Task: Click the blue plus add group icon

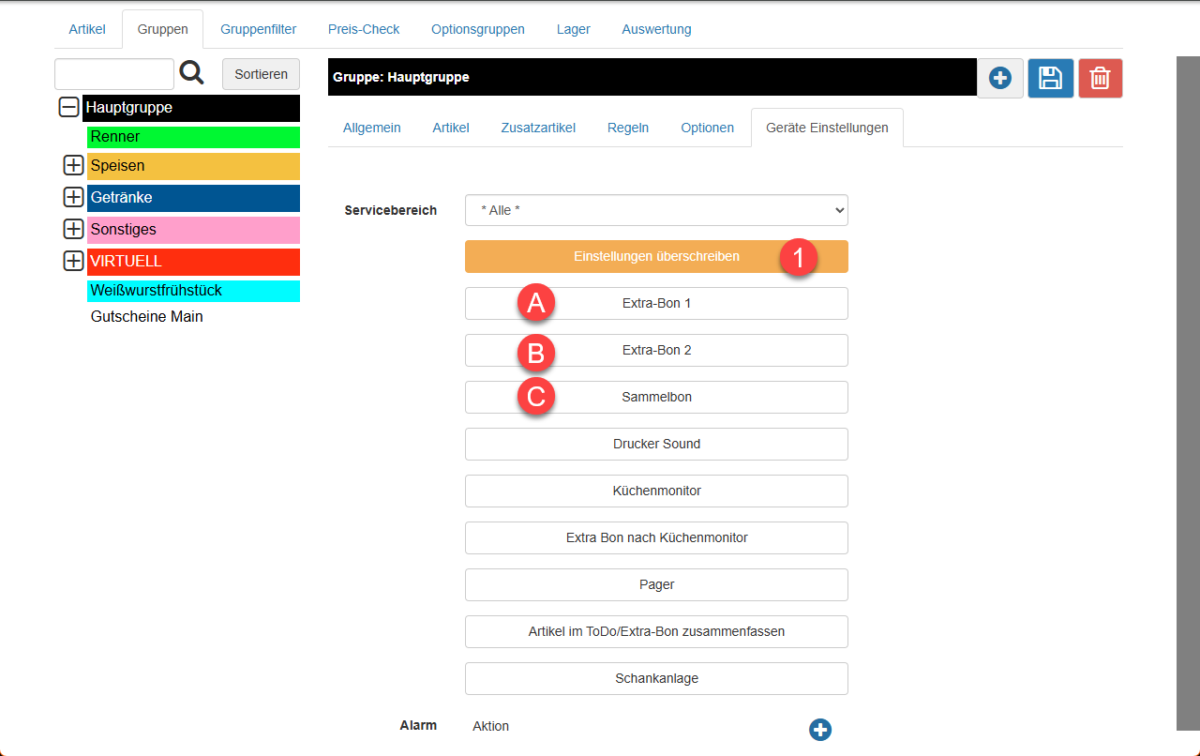Action: (x=1000, y=78)
